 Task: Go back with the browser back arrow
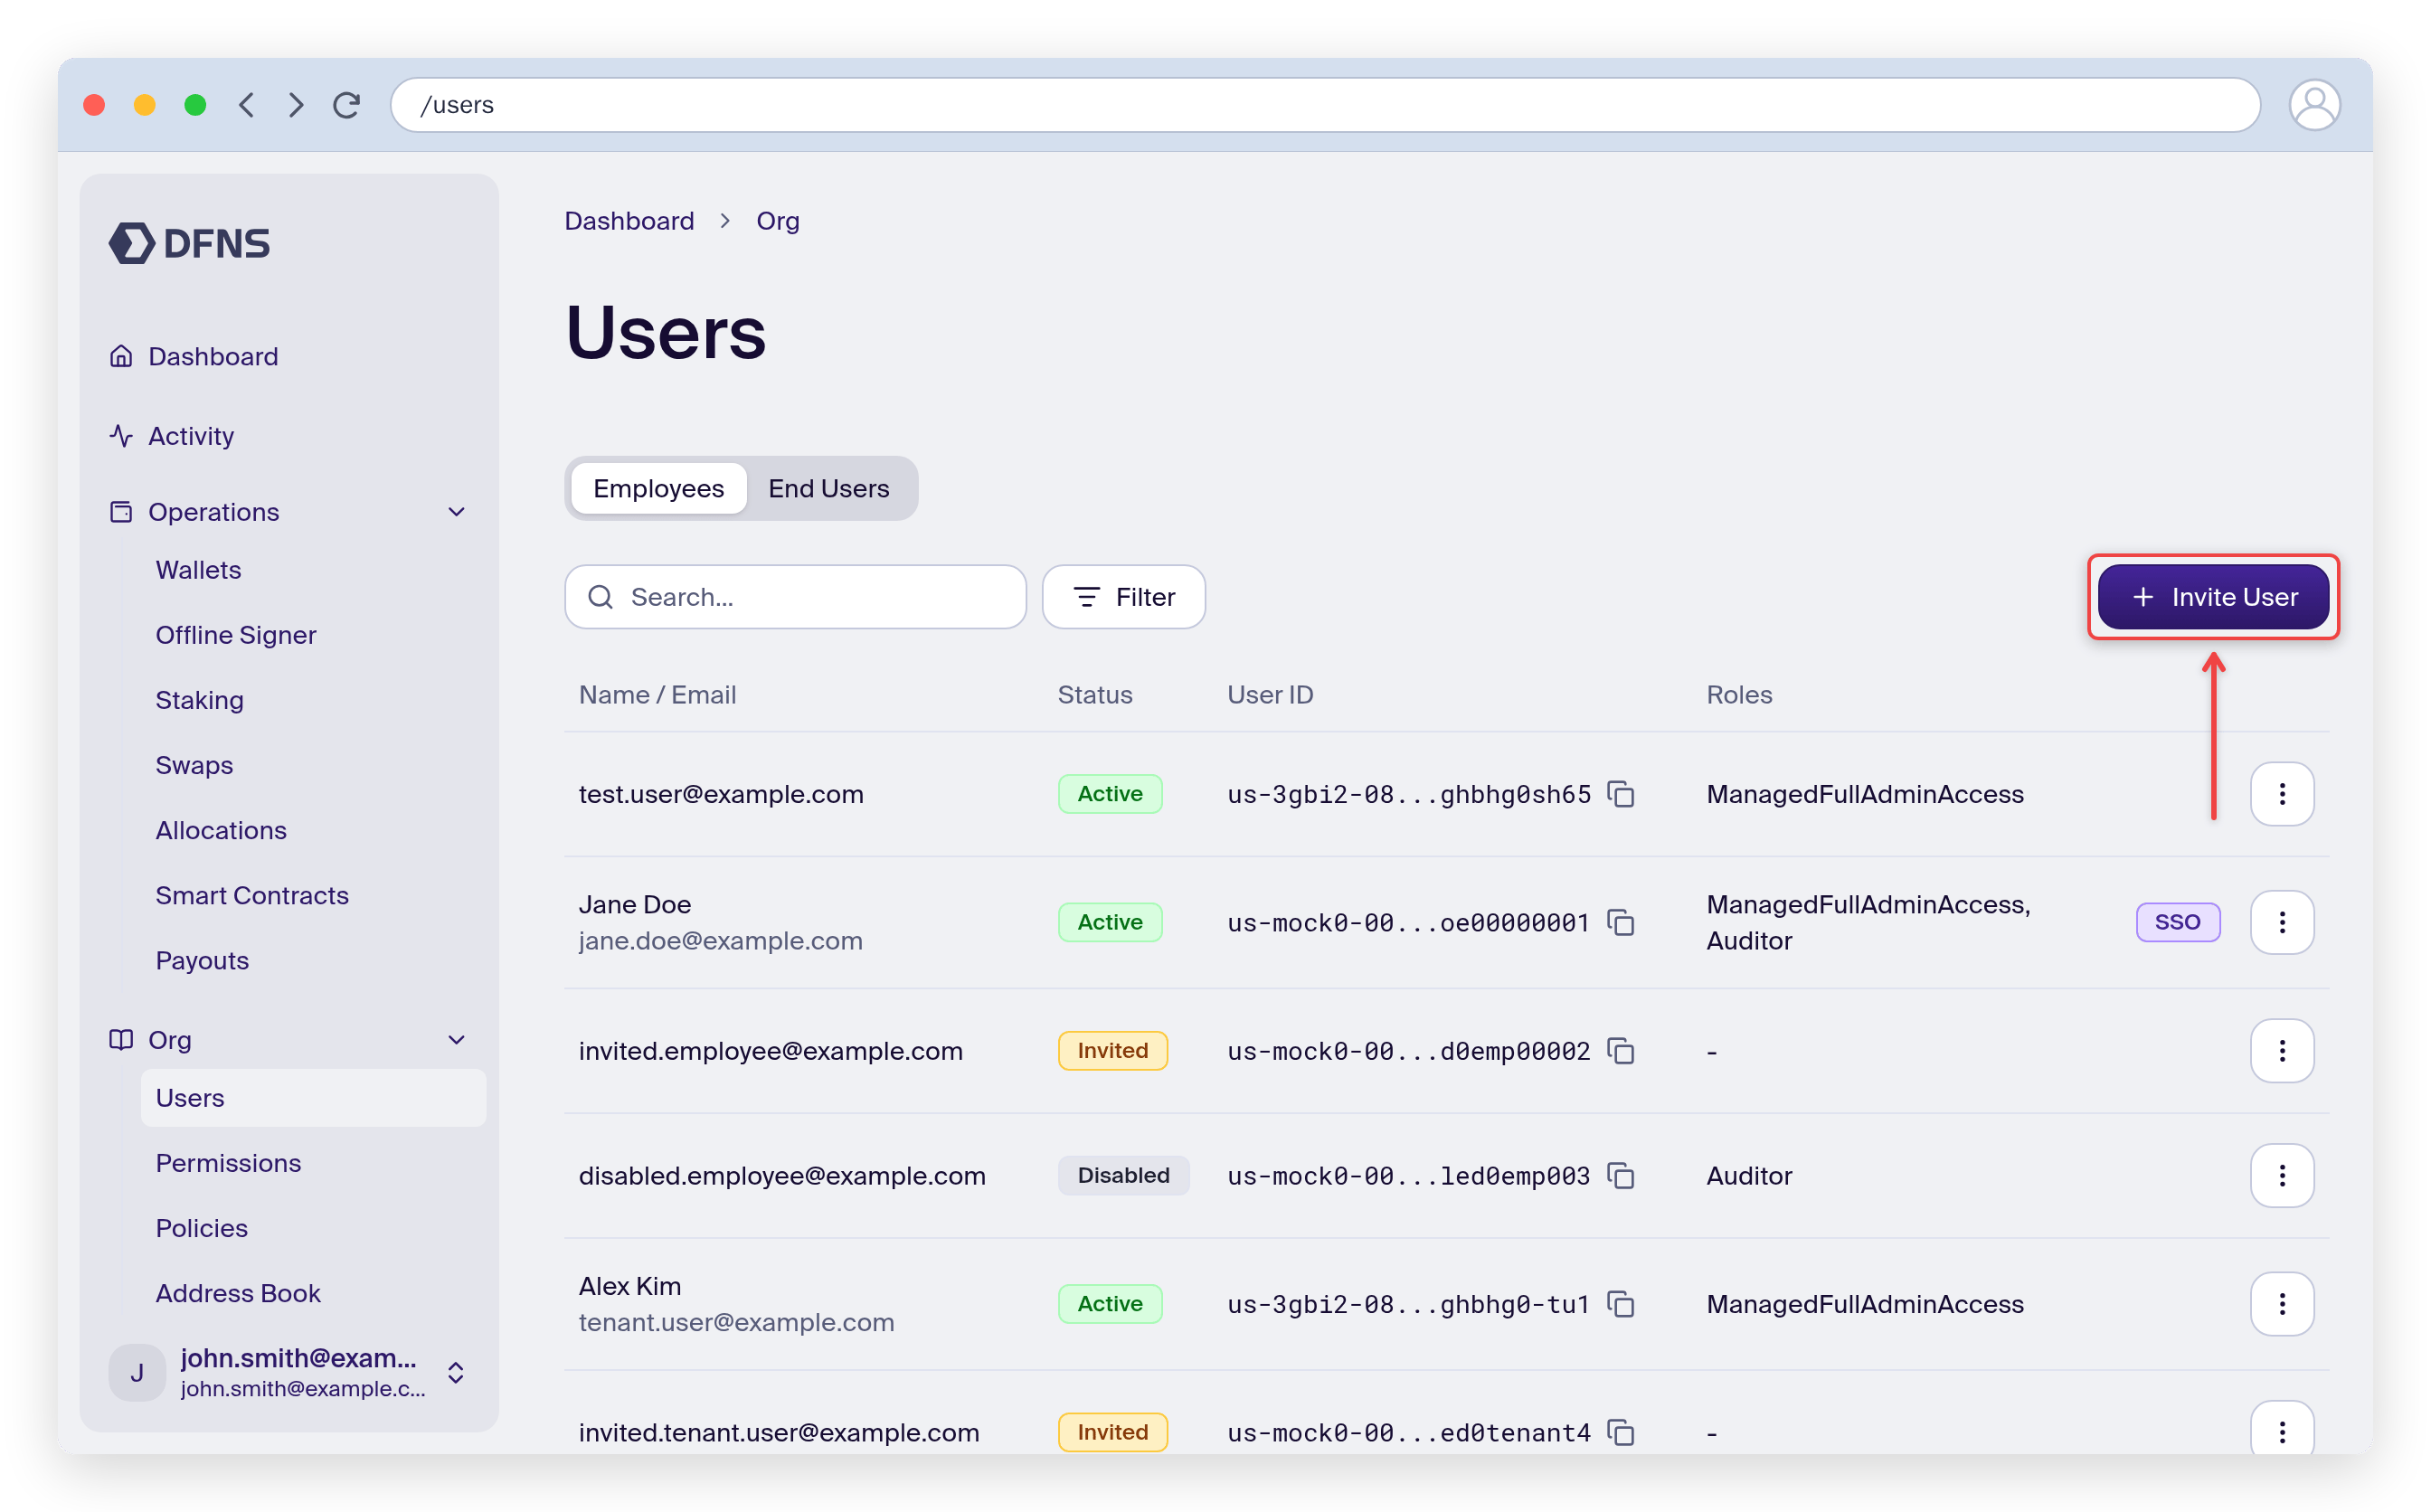click(247, 105)
